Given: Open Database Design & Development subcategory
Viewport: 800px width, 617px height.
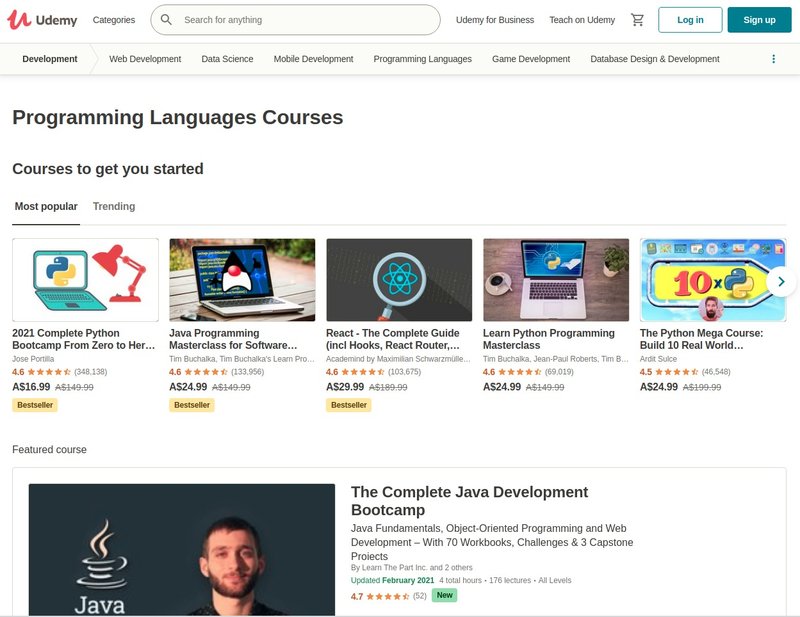Looking at the screenshot, I should tap(655, 59).
